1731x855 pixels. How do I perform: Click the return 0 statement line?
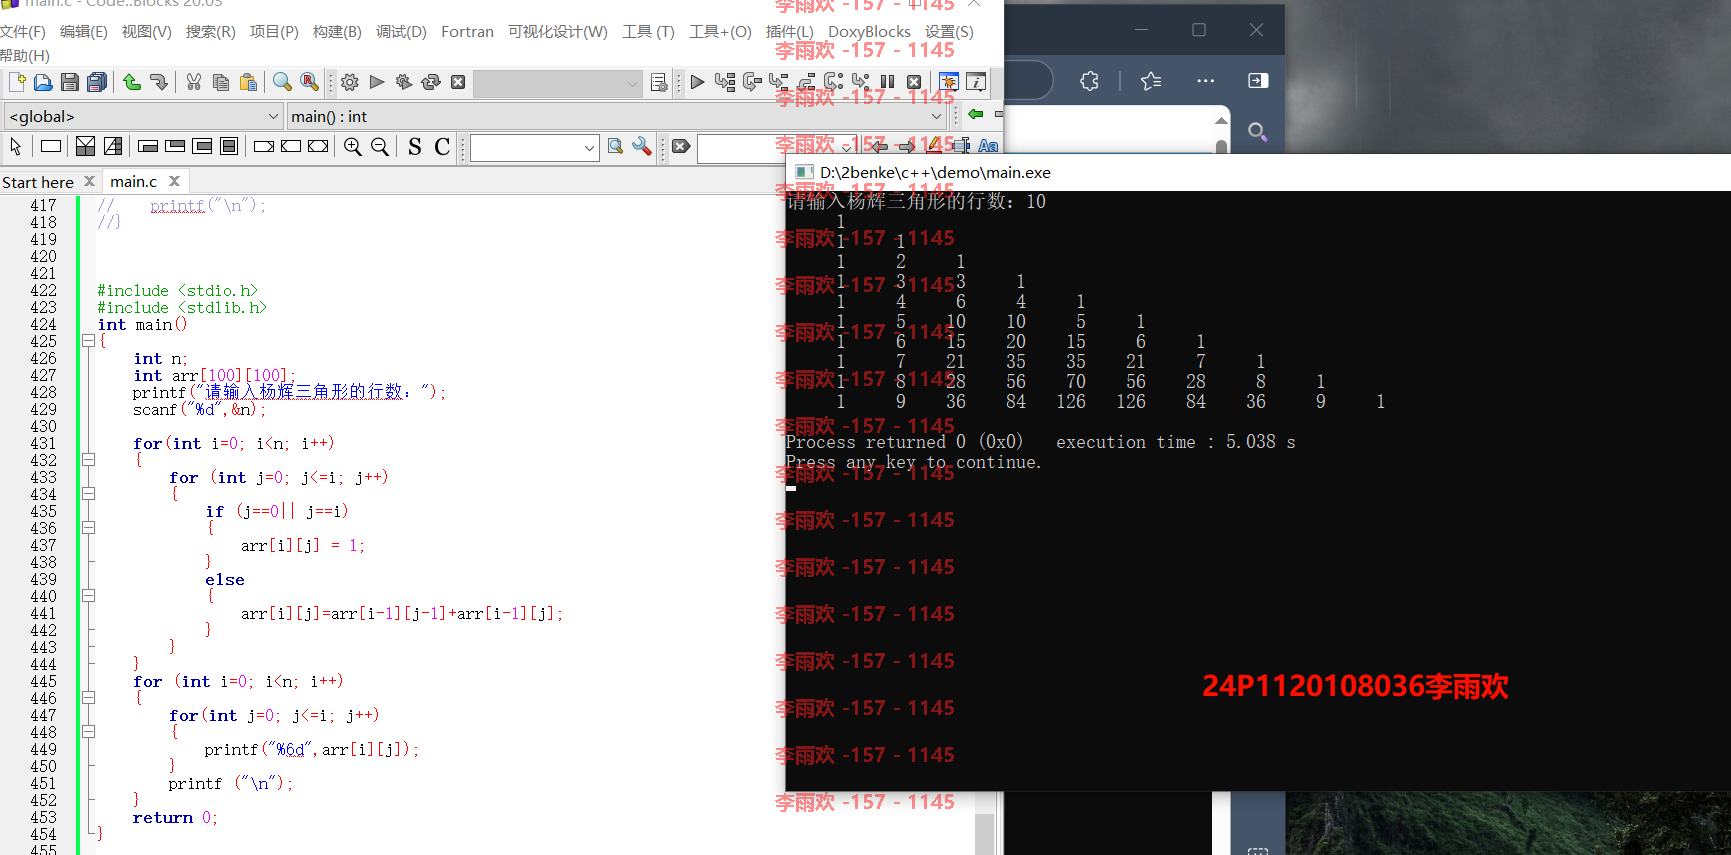pyautogui.click(x=175, y=818)
